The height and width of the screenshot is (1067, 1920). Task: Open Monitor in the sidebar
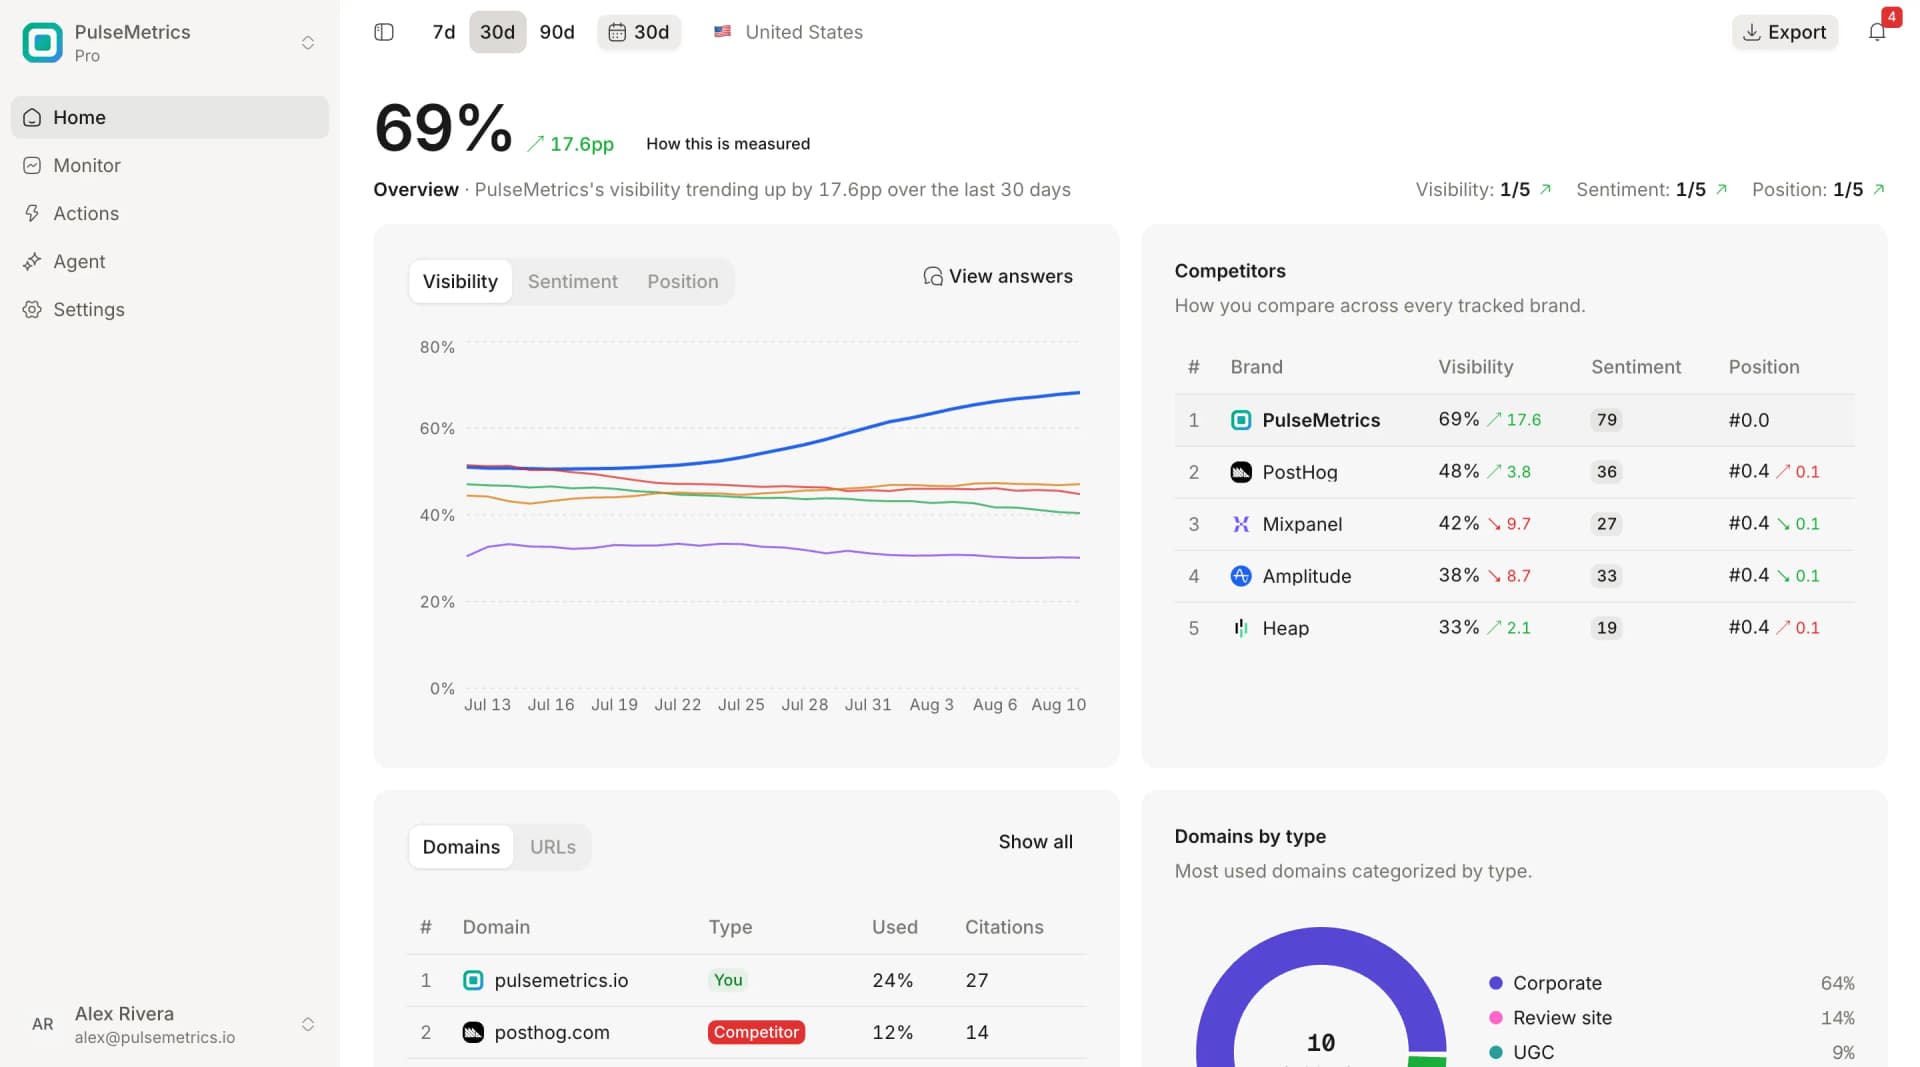coord(170,165)
